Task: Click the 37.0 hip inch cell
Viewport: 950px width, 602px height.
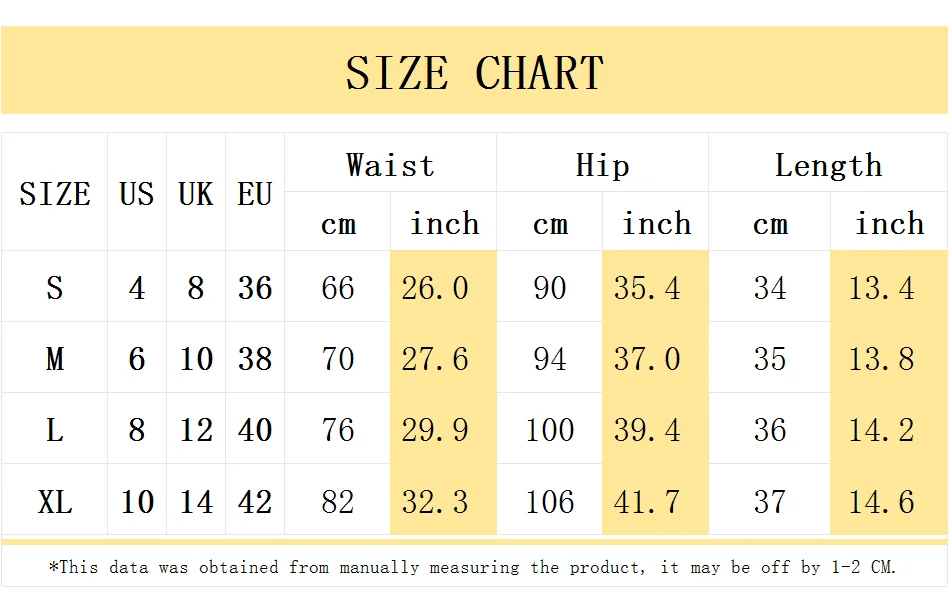Action: [656, 357]
